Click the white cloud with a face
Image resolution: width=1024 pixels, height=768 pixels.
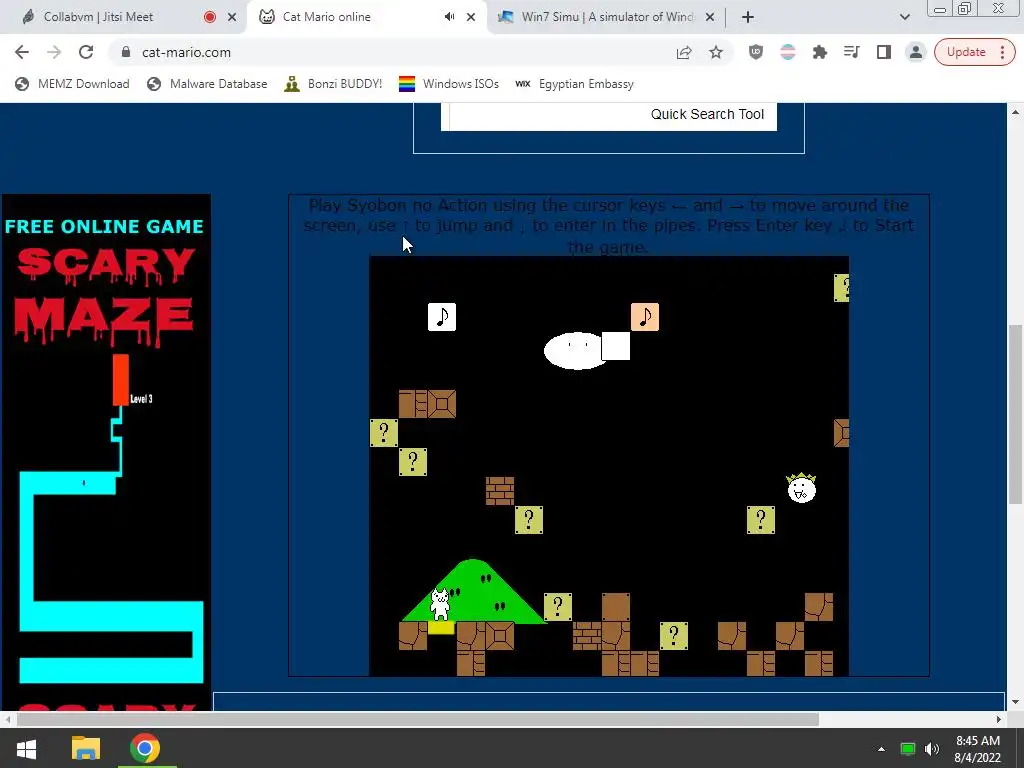coord(575,351)
